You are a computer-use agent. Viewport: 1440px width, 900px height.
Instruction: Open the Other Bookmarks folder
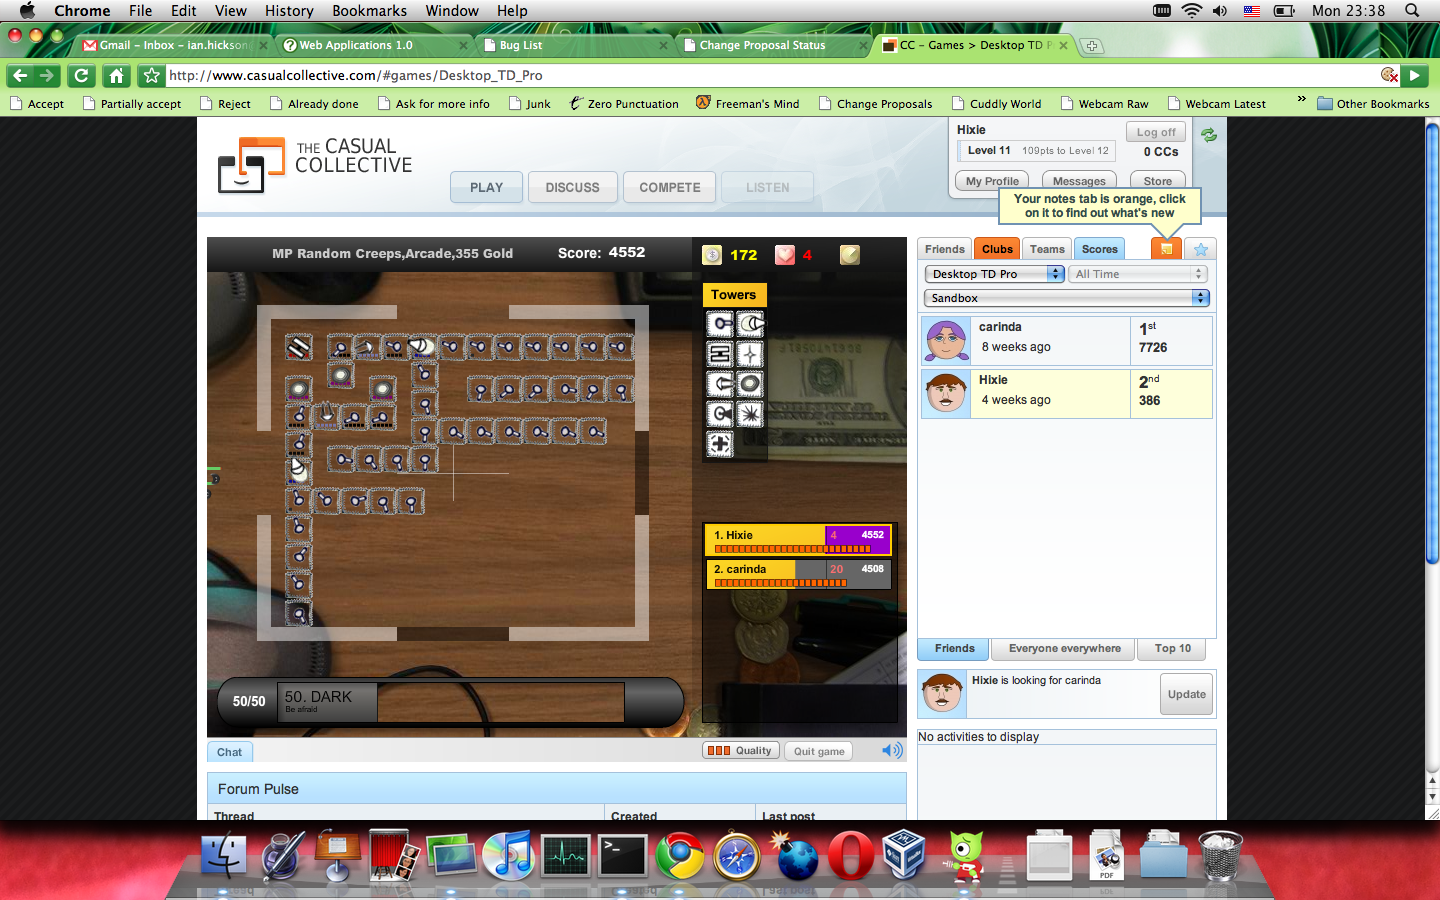click(x=1373, y=104)
